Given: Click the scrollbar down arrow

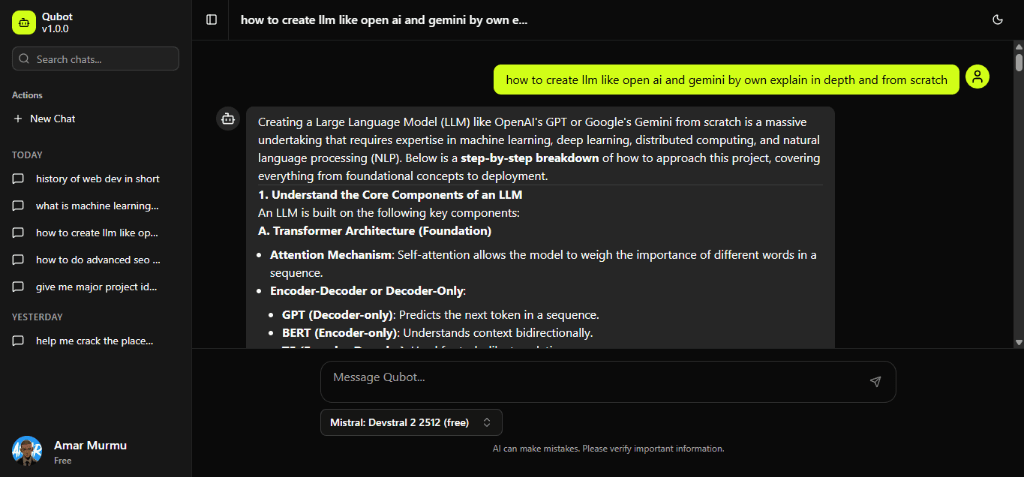Looking at the screenshot, I should point(1018,342).
